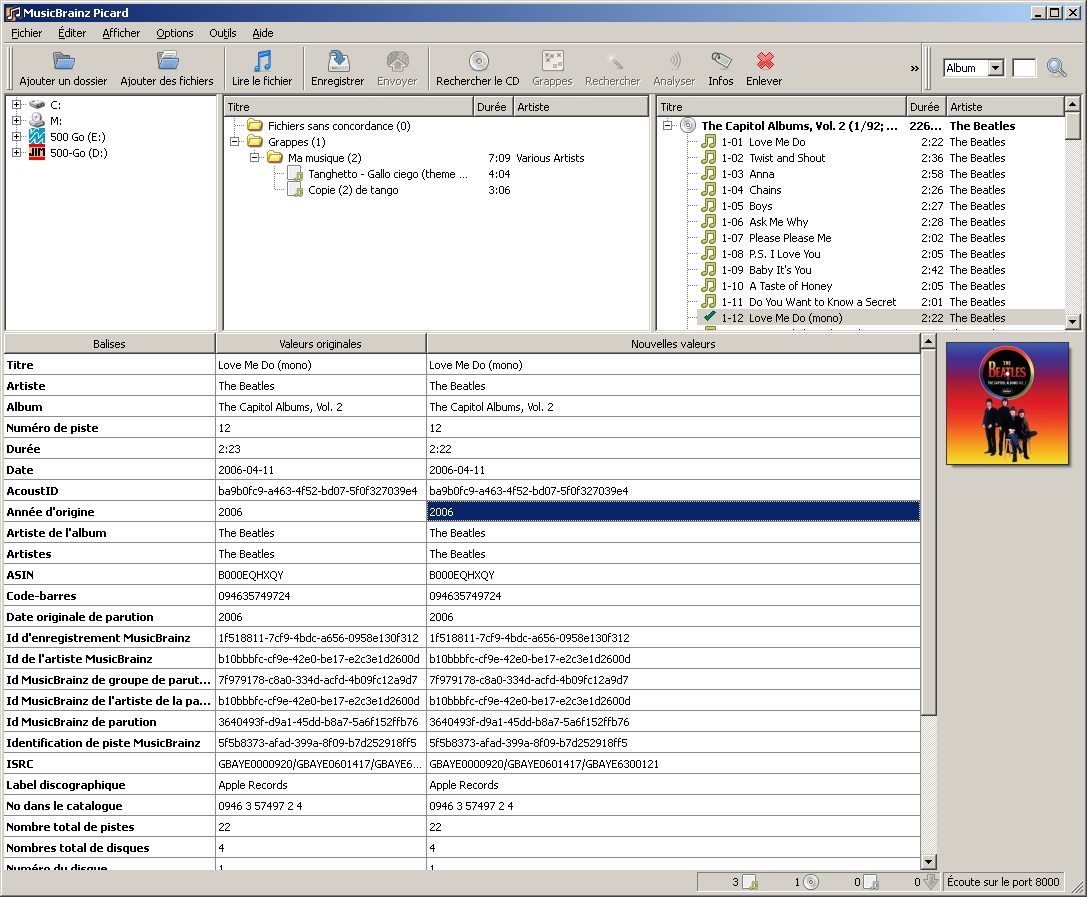Click the Beatles cover art thumbnail
Viewport: 1087px width, 897px height.
(1007, 403)
